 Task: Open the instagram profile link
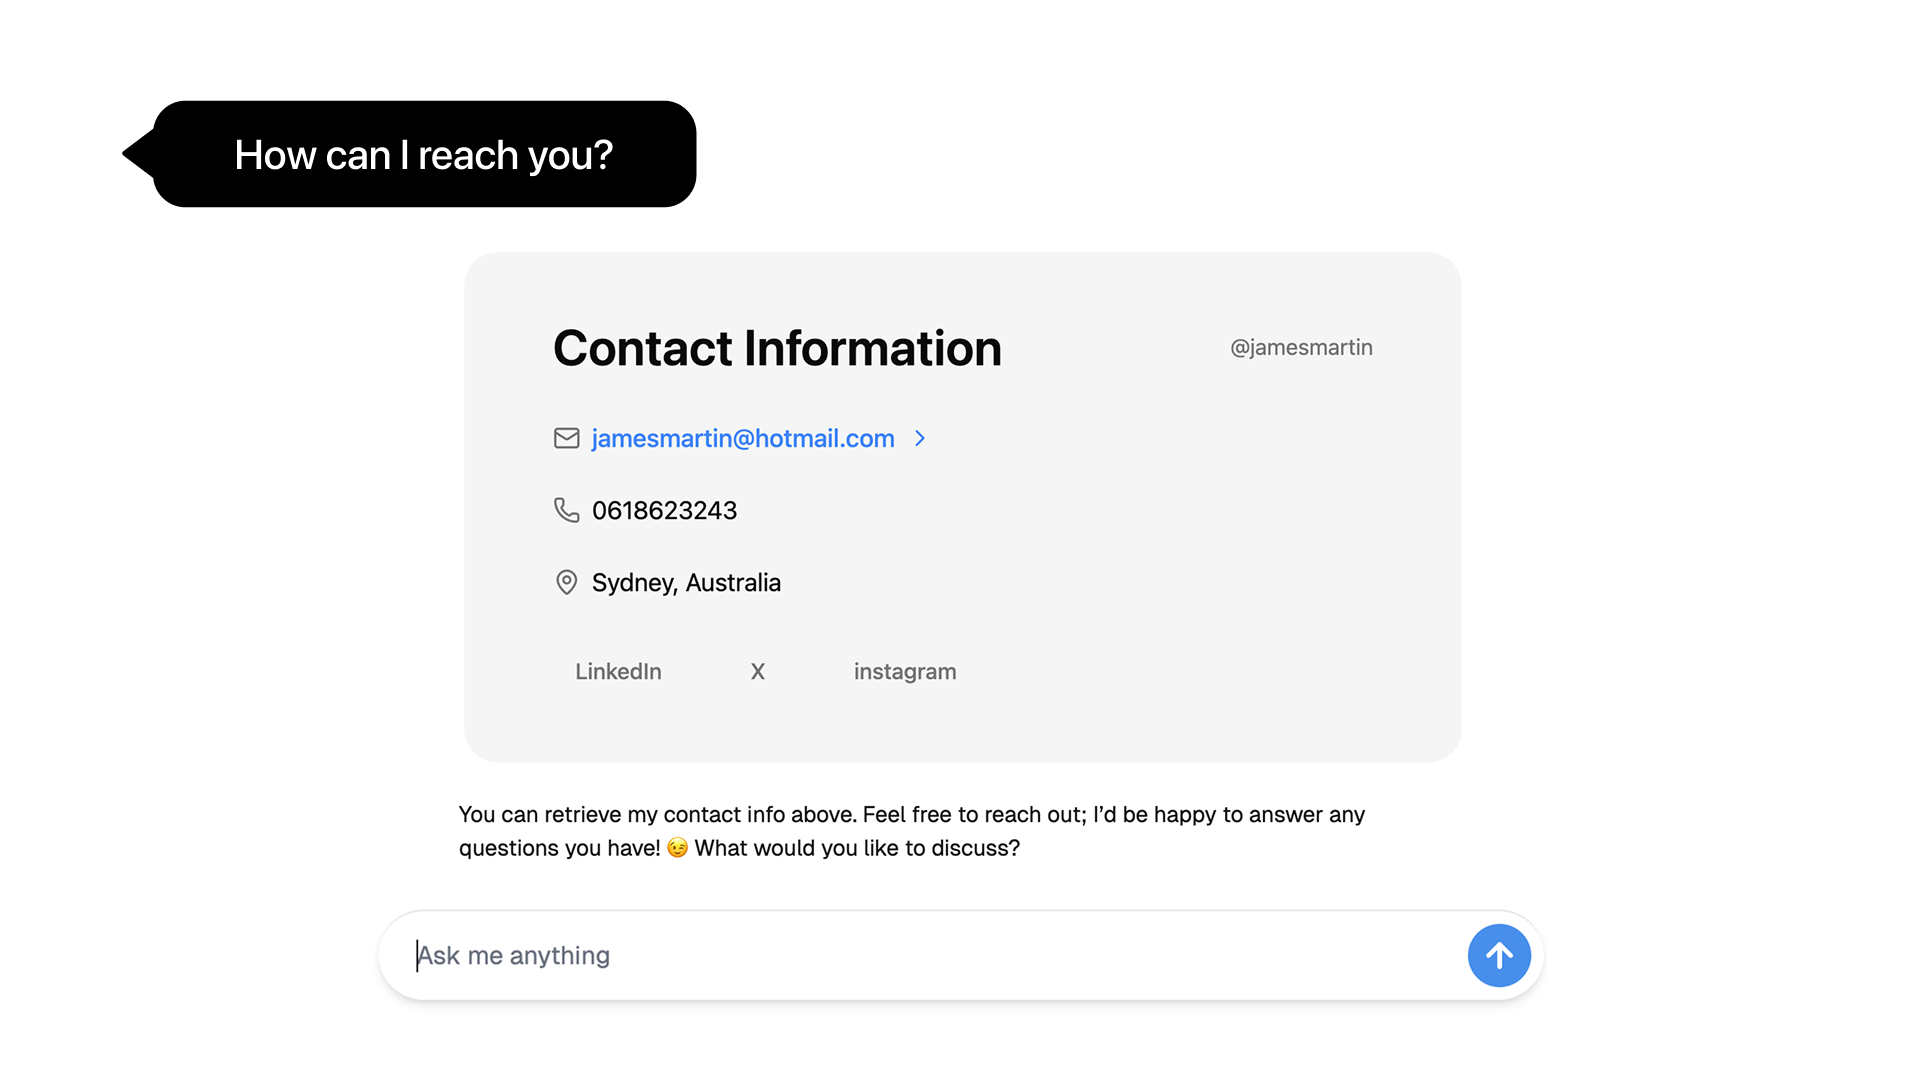tap(904, 672)
